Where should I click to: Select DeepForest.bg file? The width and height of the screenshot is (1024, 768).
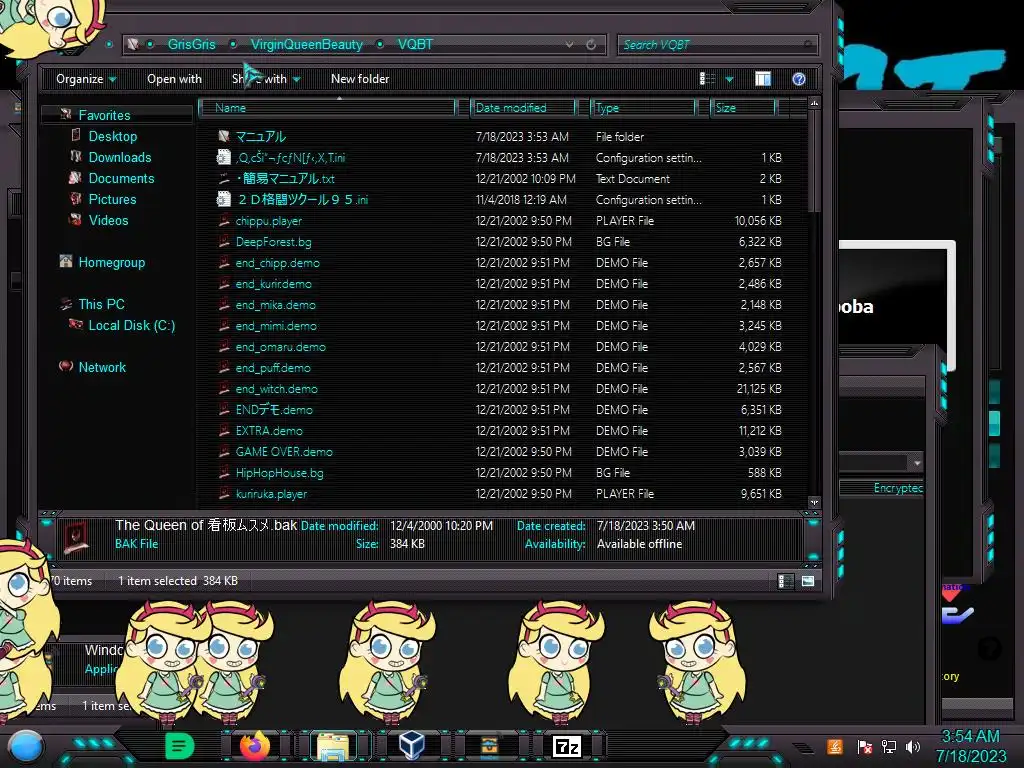coord(274,242)
